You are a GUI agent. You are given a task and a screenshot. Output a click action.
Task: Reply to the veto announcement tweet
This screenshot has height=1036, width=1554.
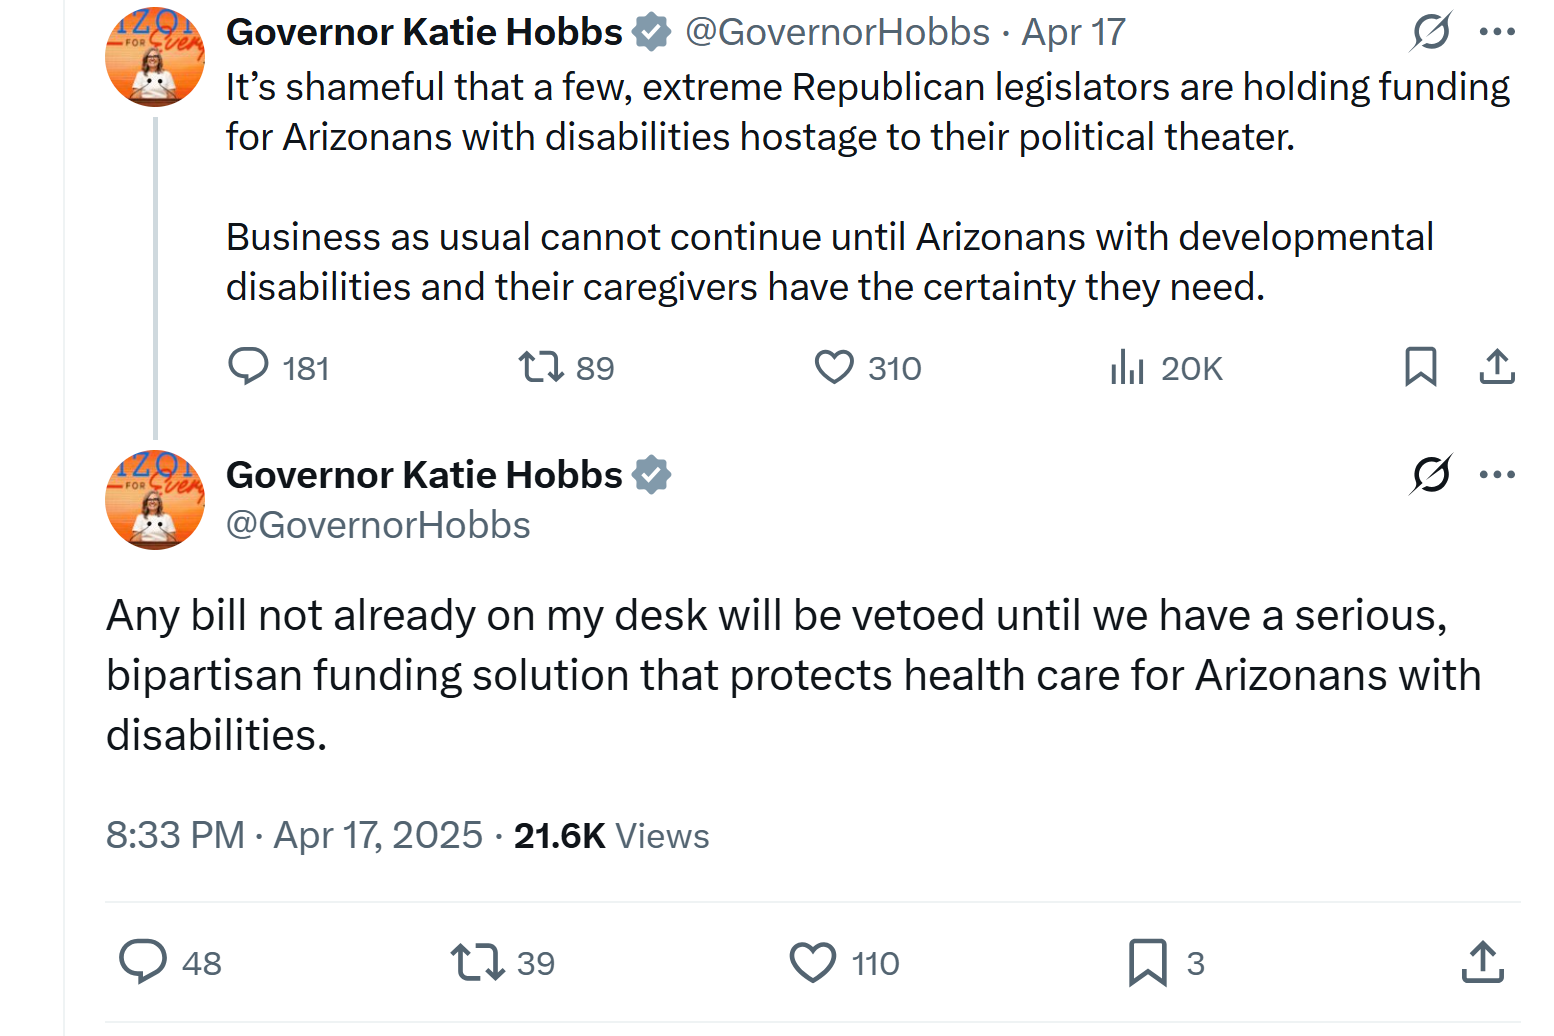[145, 962]
